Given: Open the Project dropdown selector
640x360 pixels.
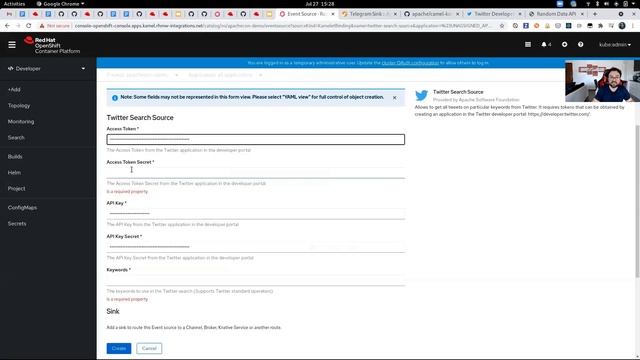Looking at the screenshot, I should click(142, 75).
